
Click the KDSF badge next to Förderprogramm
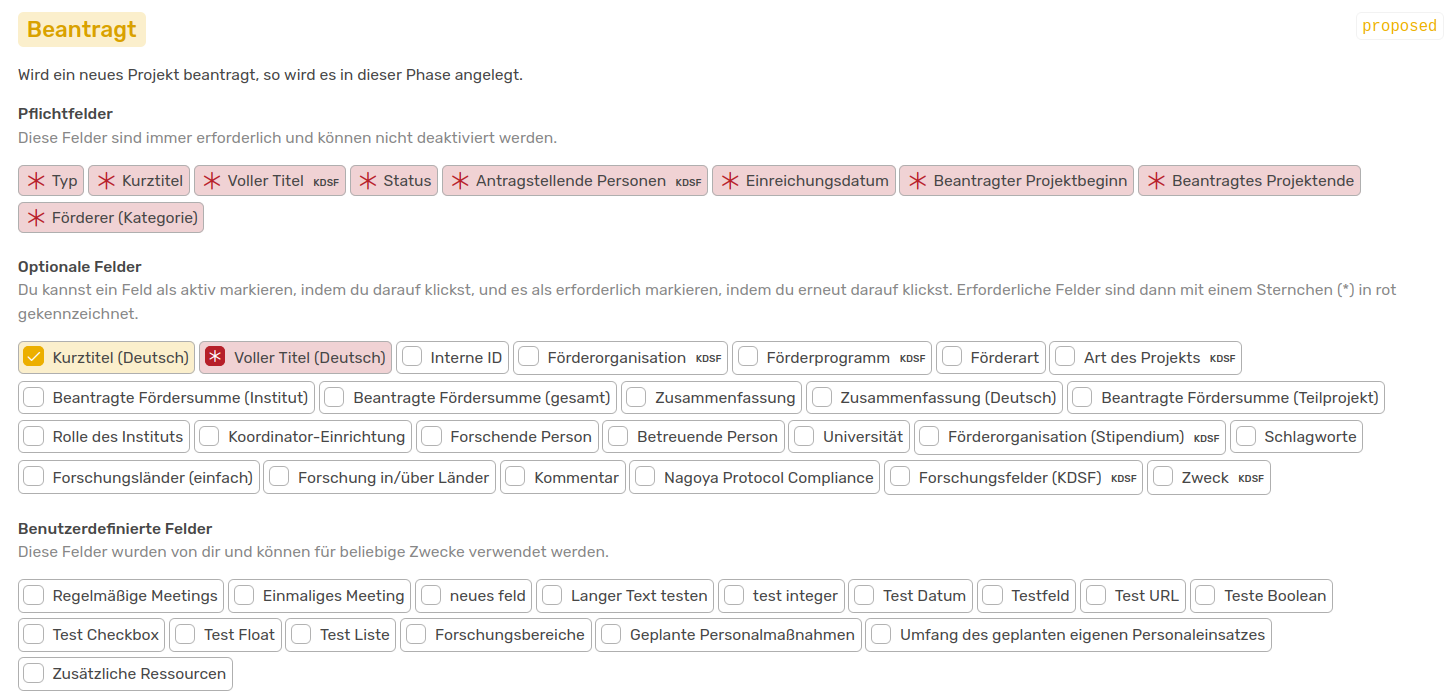click(915, 358)
